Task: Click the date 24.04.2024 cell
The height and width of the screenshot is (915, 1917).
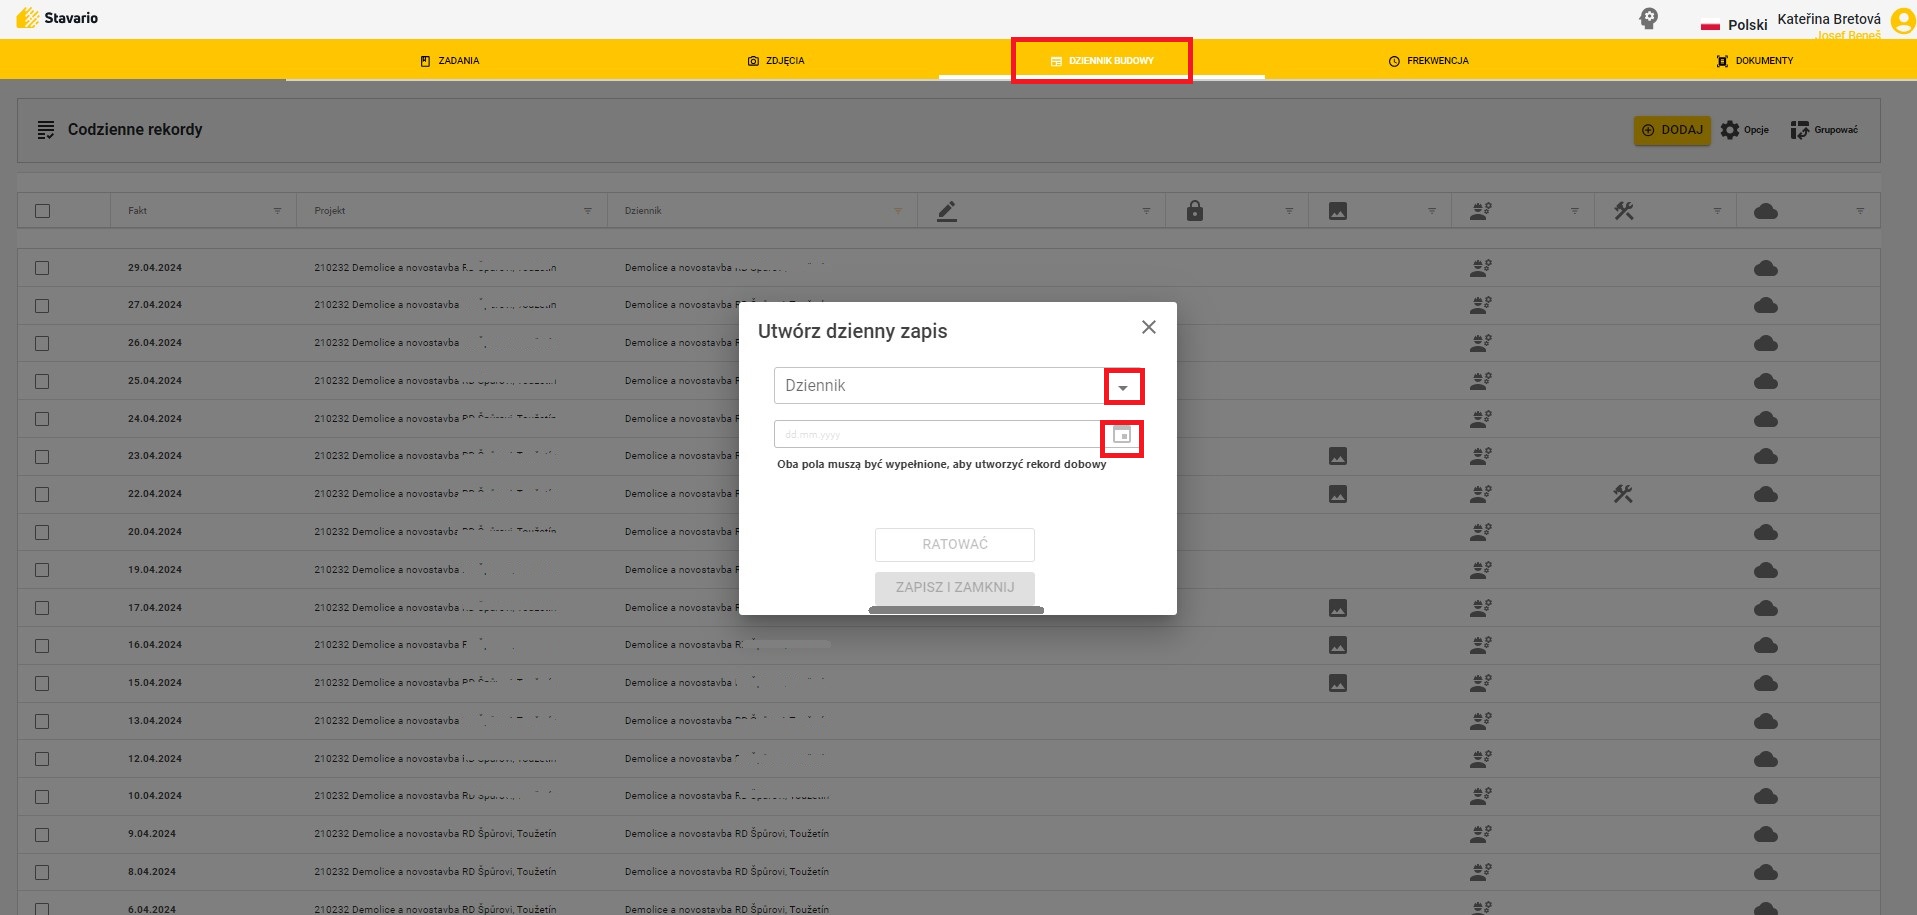Action: coord(155,419)
